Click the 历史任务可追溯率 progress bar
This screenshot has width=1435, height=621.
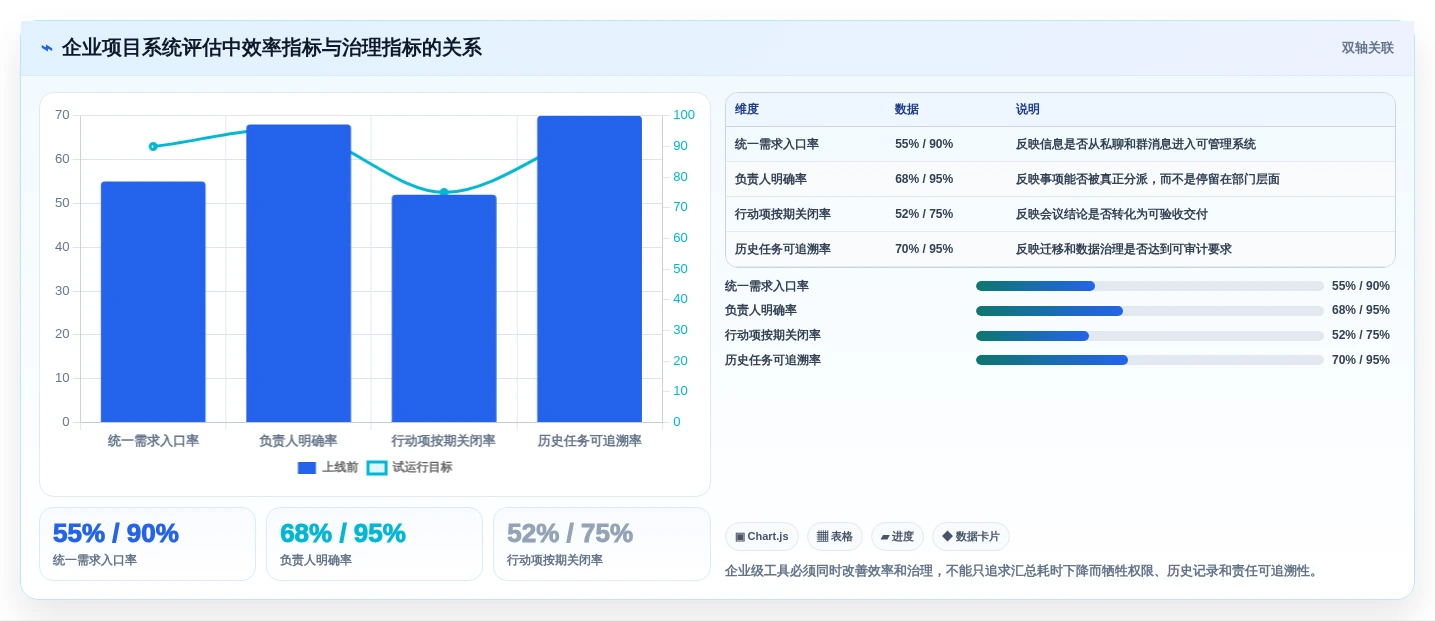click(x=1150, y=360)
